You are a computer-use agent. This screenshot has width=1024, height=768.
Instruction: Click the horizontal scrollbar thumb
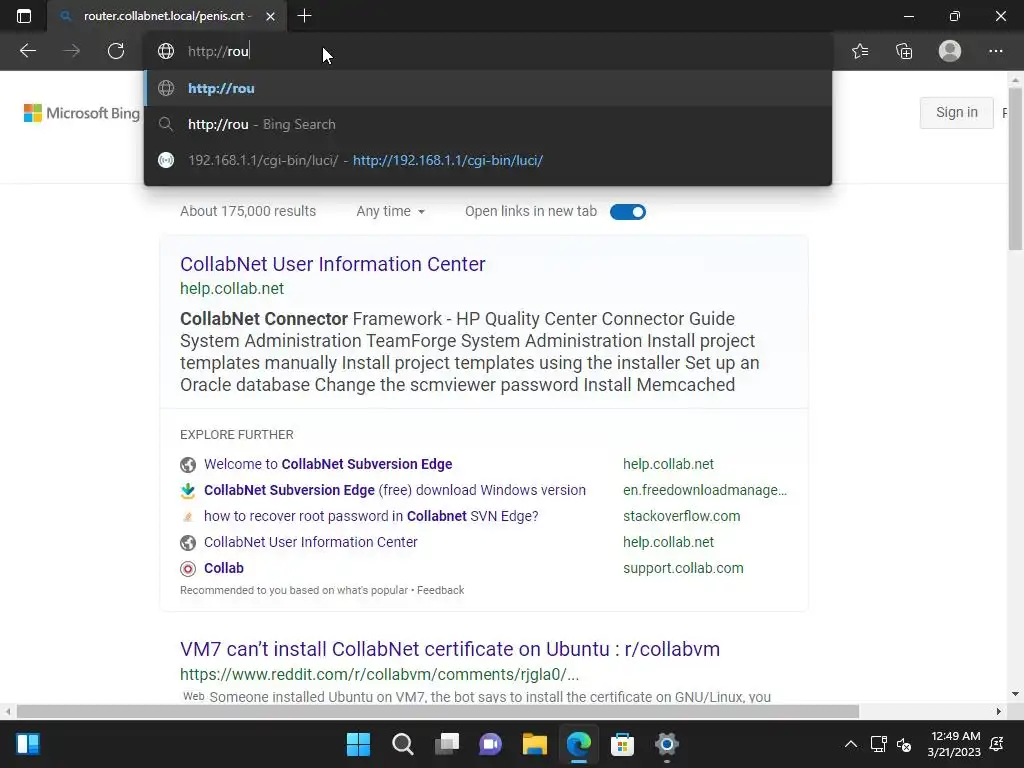438,711
